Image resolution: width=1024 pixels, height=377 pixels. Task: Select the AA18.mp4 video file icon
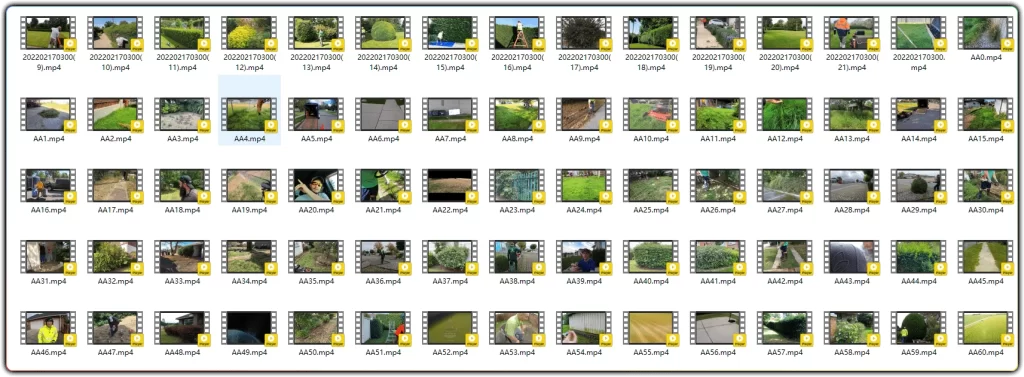[x=182, y=186]
